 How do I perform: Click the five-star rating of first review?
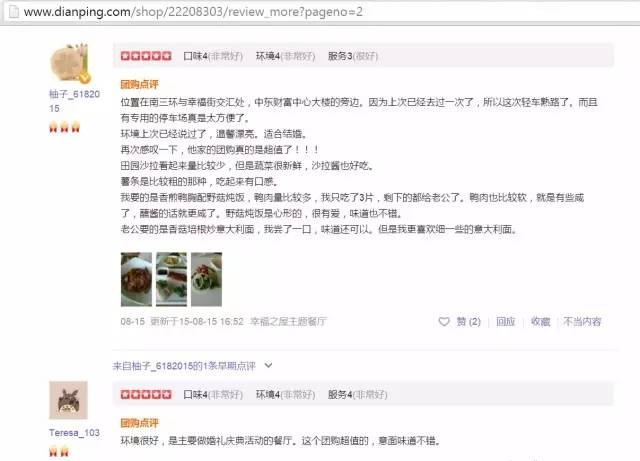click(146, 56)
